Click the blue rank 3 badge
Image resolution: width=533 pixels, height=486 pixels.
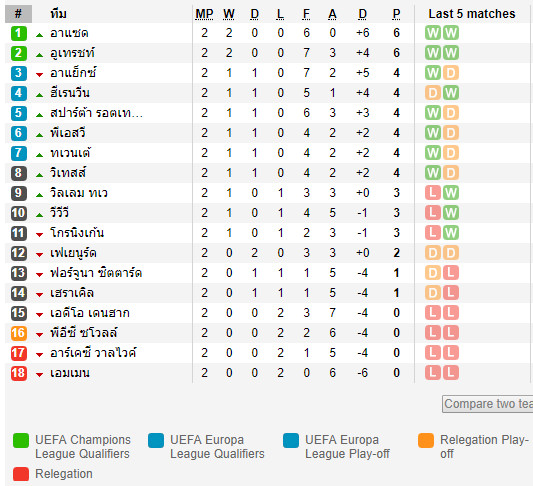click(19, 73)
